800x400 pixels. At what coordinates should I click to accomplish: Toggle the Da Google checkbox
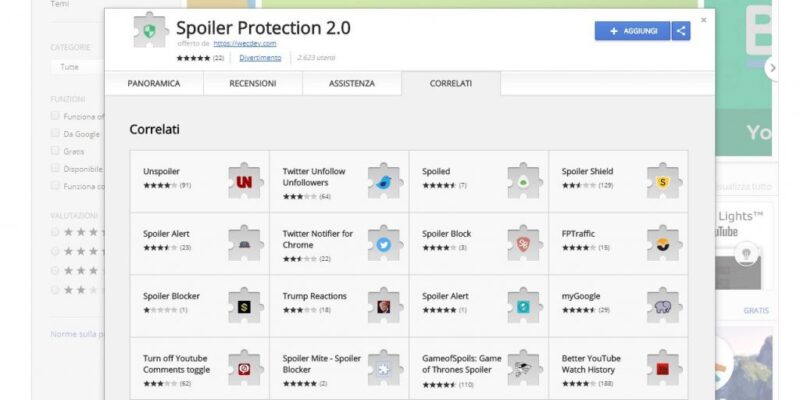[55, 133]
